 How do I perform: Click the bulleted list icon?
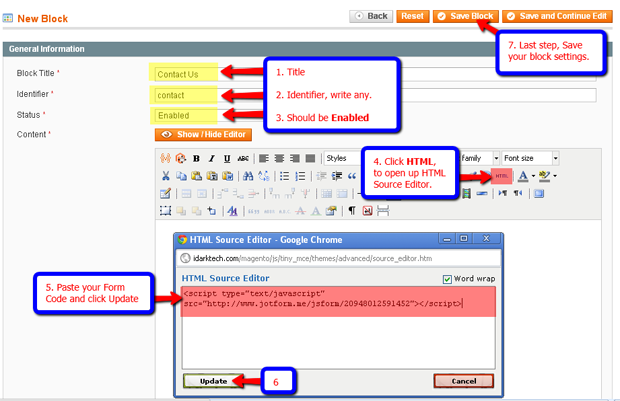coord(285,176)
